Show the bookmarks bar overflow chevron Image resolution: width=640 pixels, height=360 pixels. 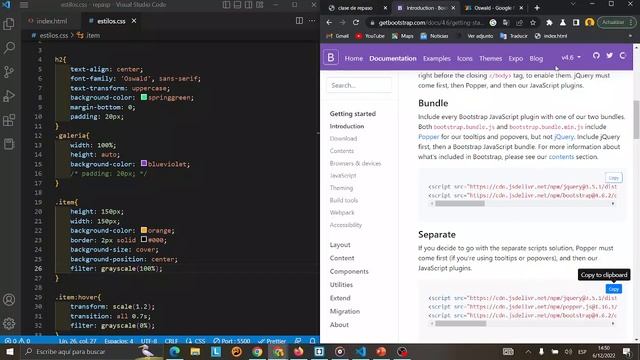(630, 36)
